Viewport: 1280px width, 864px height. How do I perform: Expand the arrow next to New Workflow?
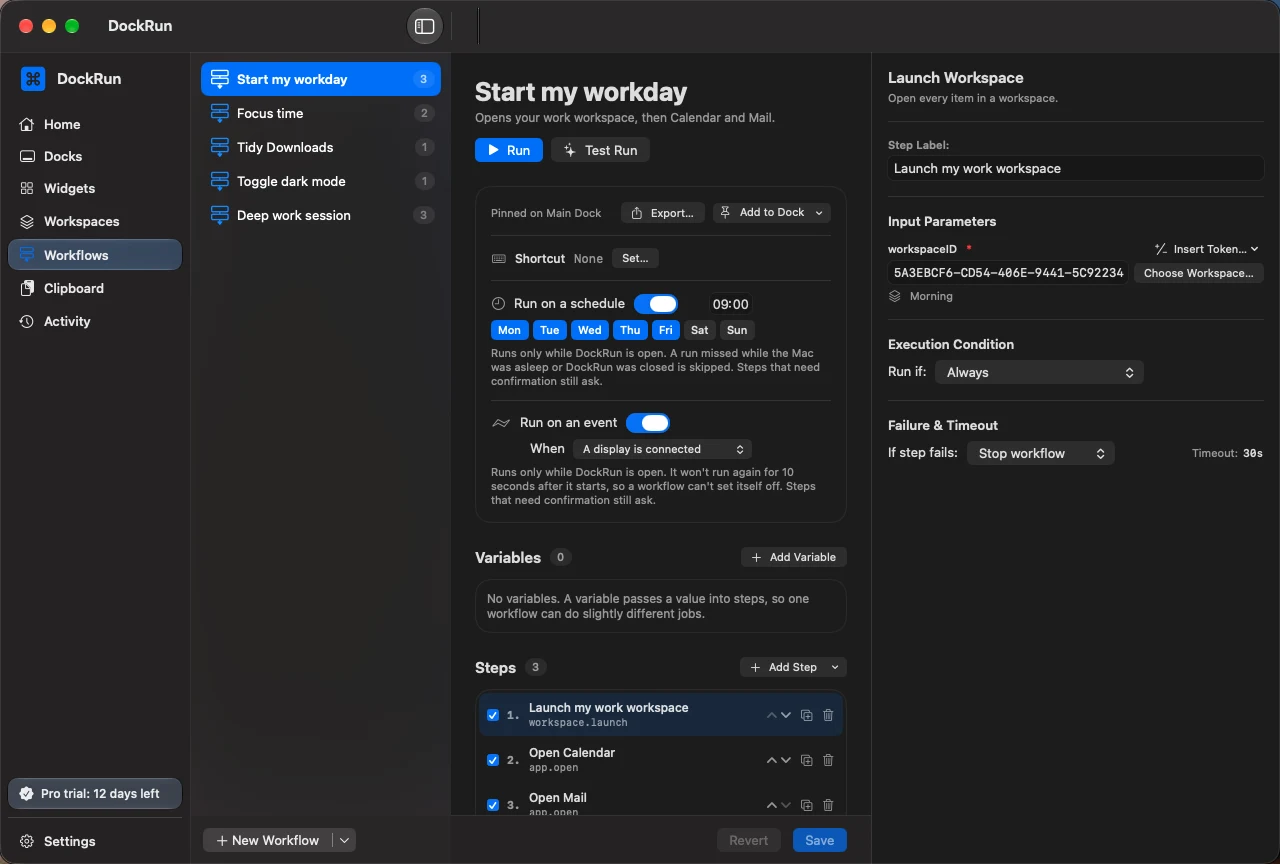pos(344,840)
